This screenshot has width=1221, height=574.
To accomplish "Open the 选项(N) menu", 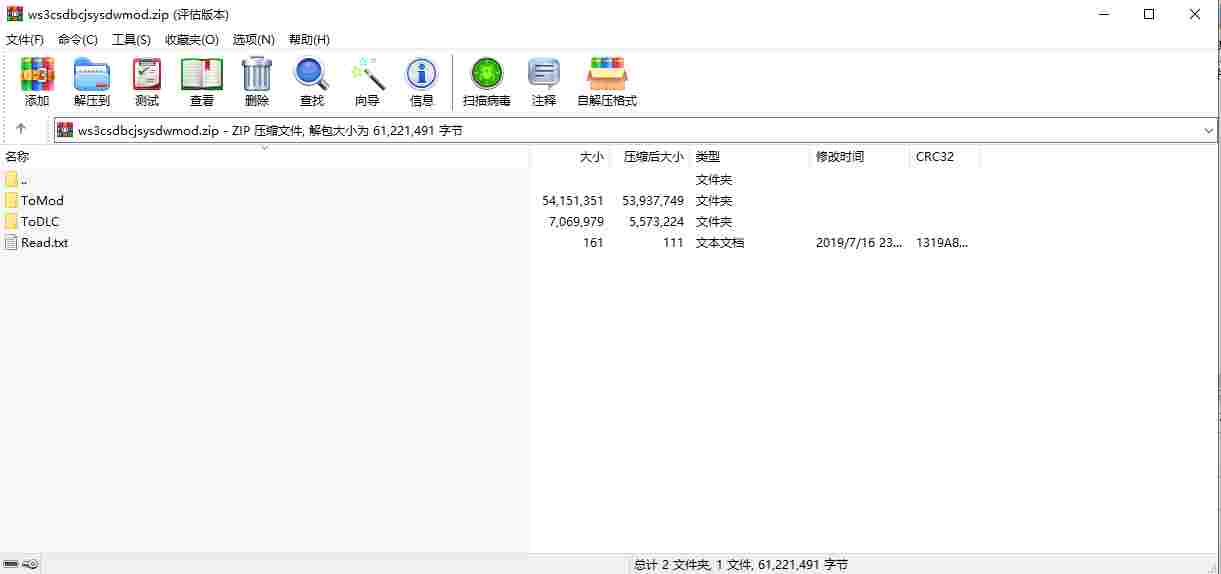I will [x=254, y=39].
